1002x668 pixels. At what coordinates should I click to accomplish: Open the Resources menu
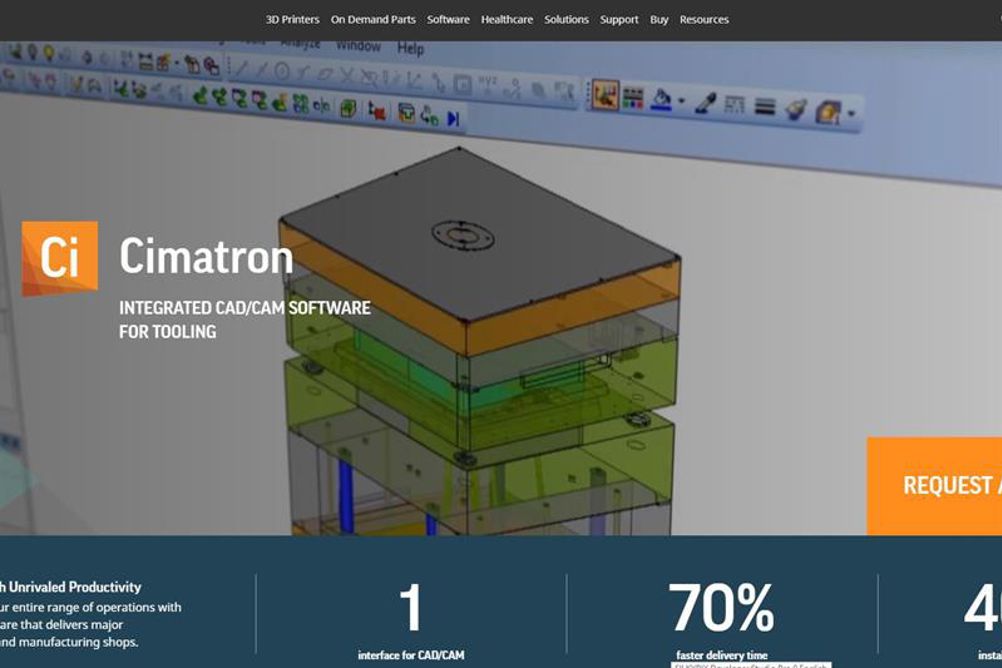(704, 20)
